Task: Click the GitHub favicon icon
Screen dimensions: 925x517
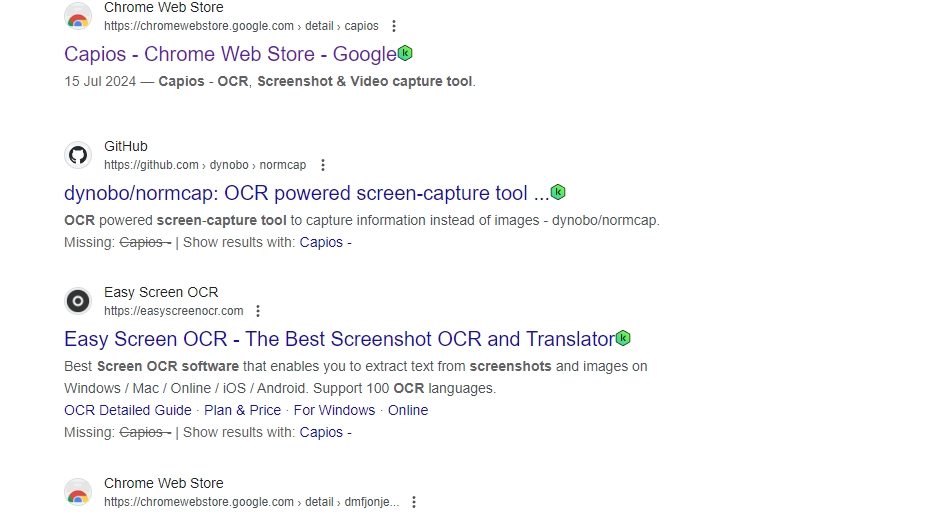Action: (x=78, y=155)
